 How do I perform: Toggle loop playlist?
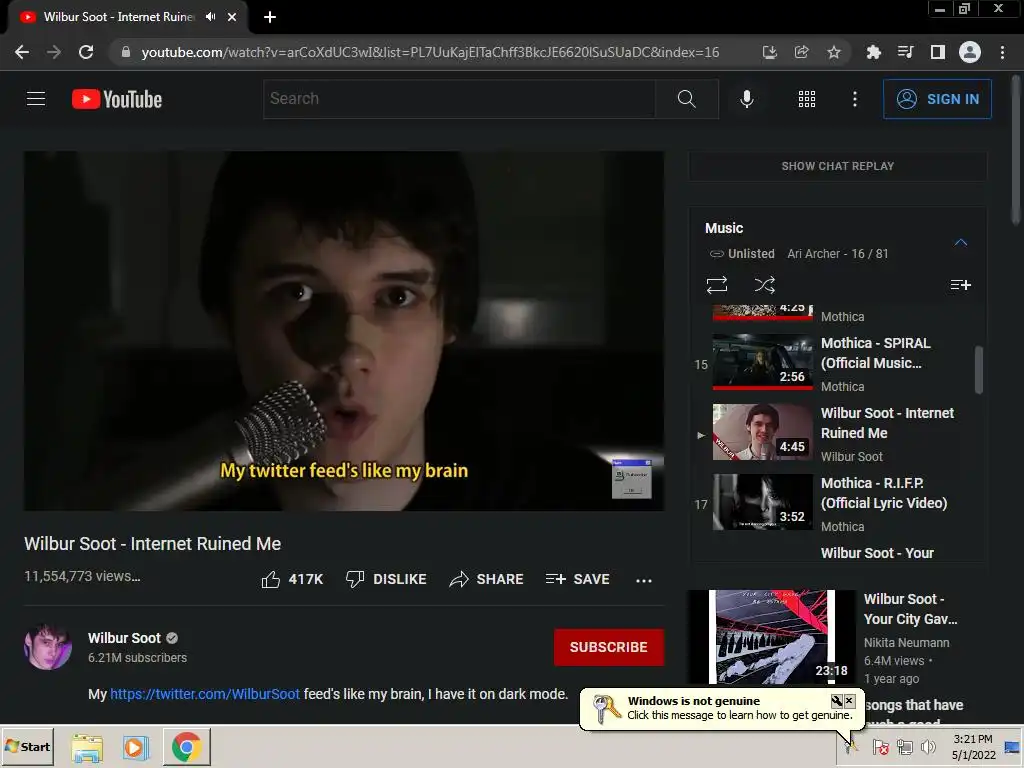tap(716, 285)
